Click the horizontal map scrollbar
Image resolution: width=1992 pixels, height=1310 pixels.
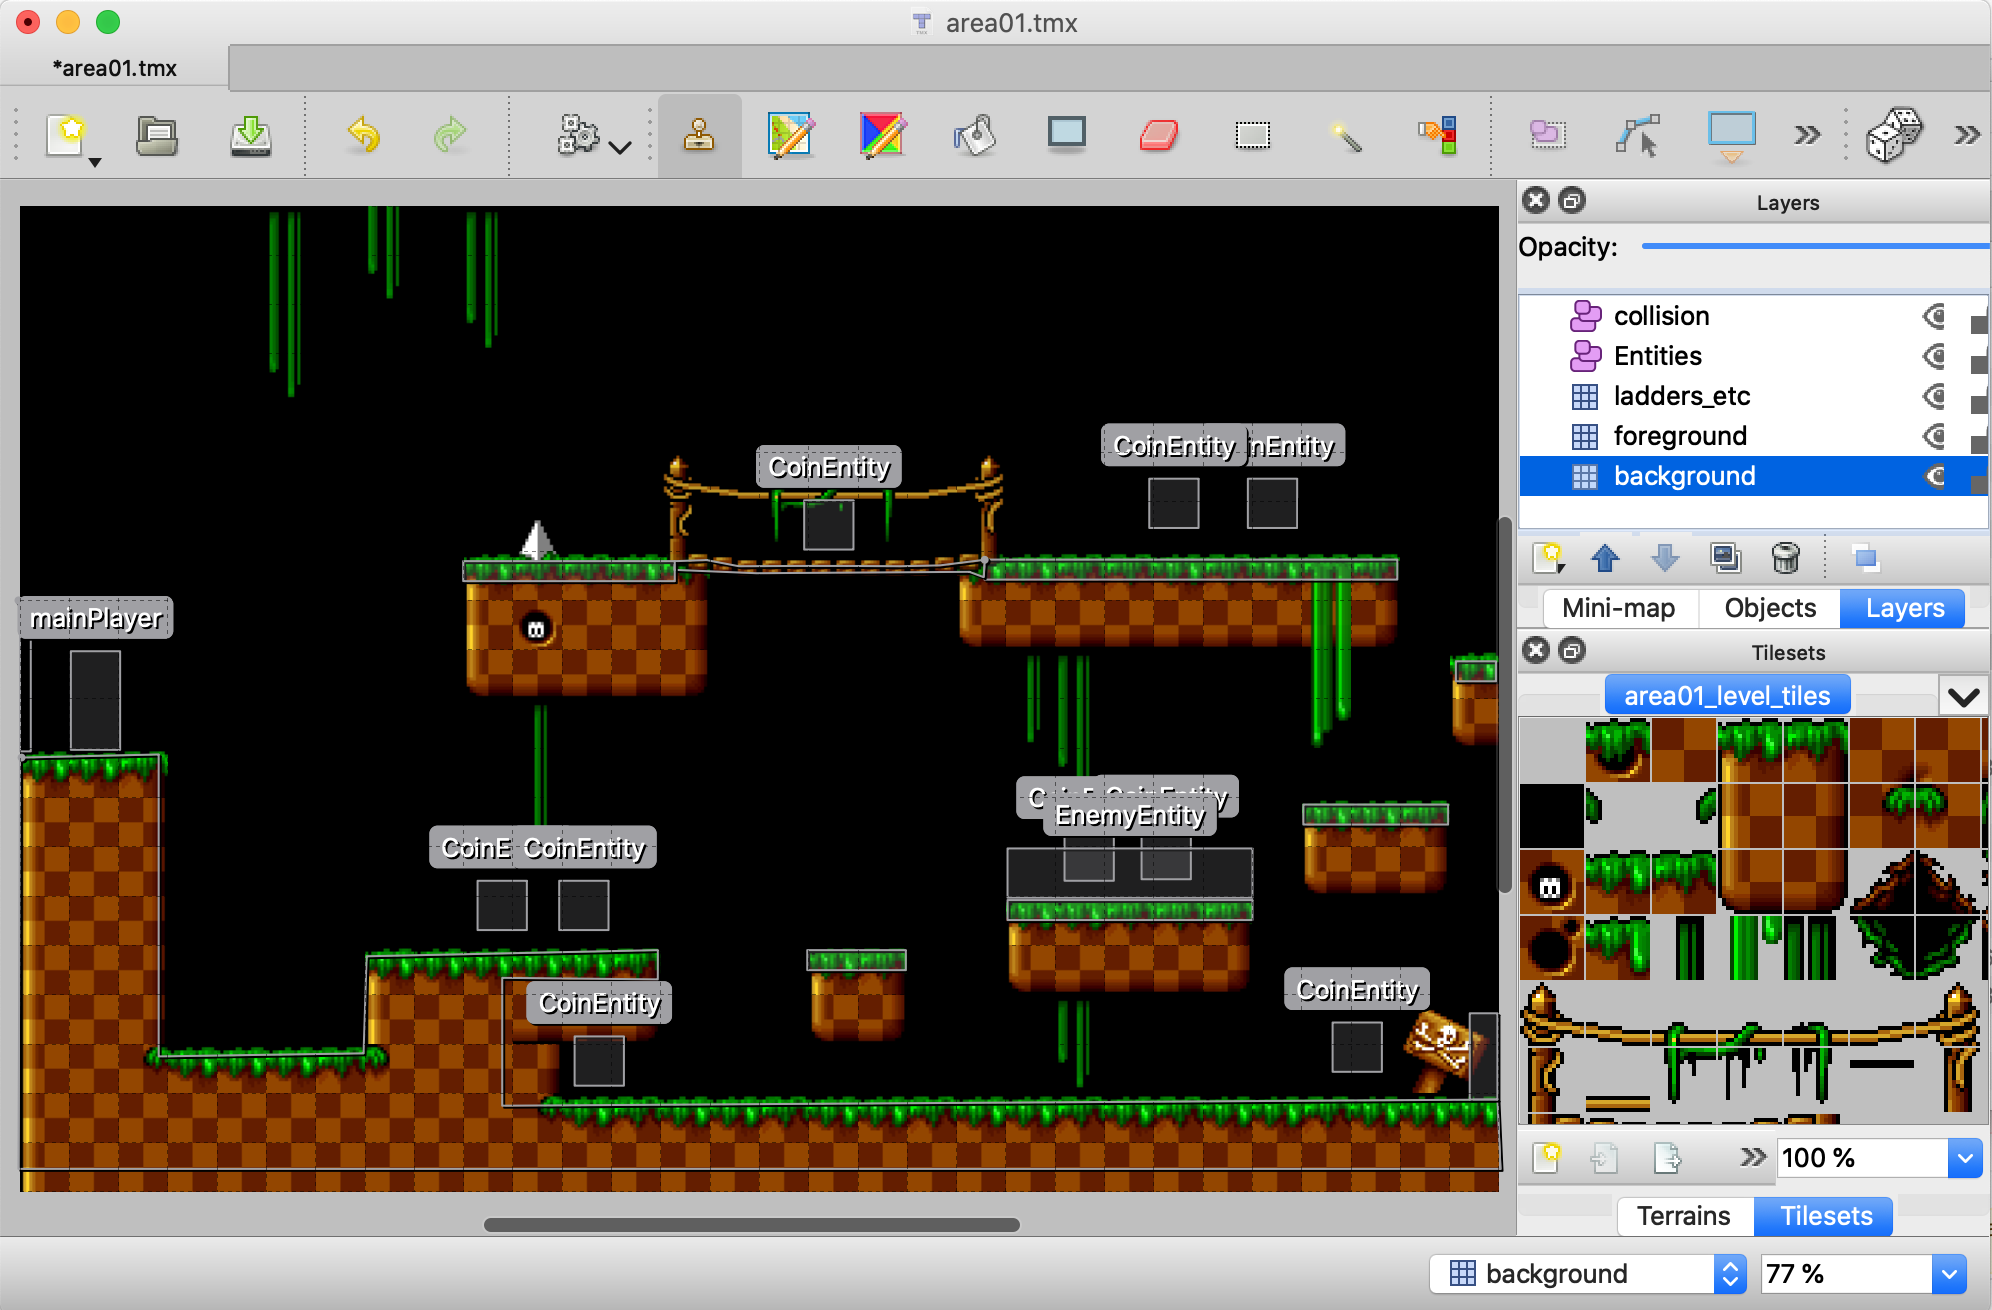(752, 1225)
